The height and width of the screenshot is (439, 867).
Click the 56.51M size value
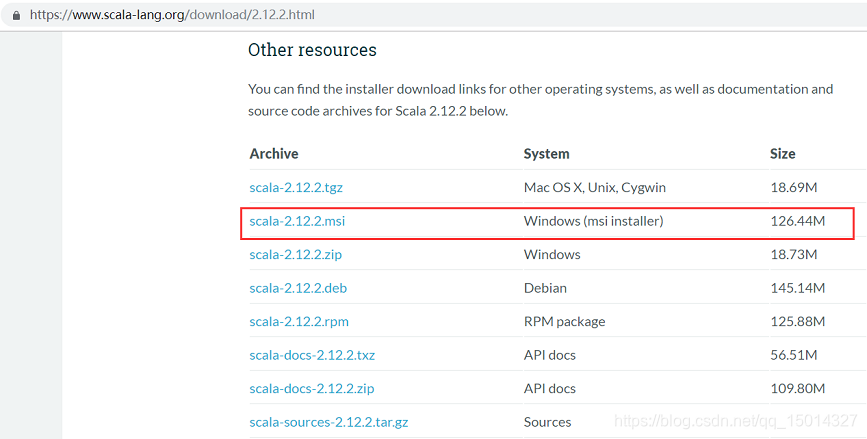click(793, 355)
